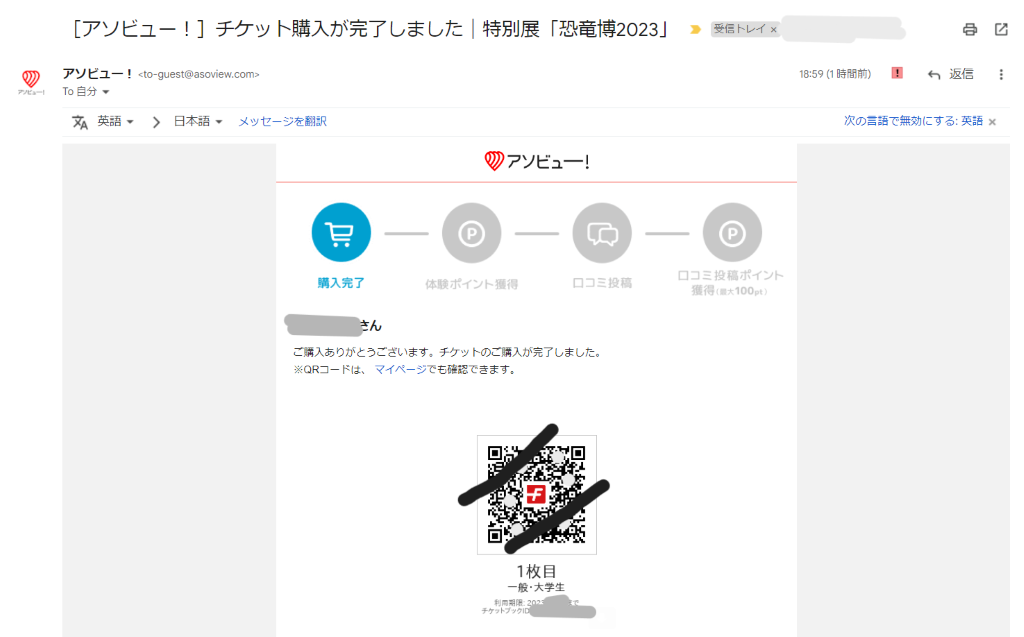Click the yellow importance marker arrow
Screen dimensions: 1024x637
tap(695, 30)
